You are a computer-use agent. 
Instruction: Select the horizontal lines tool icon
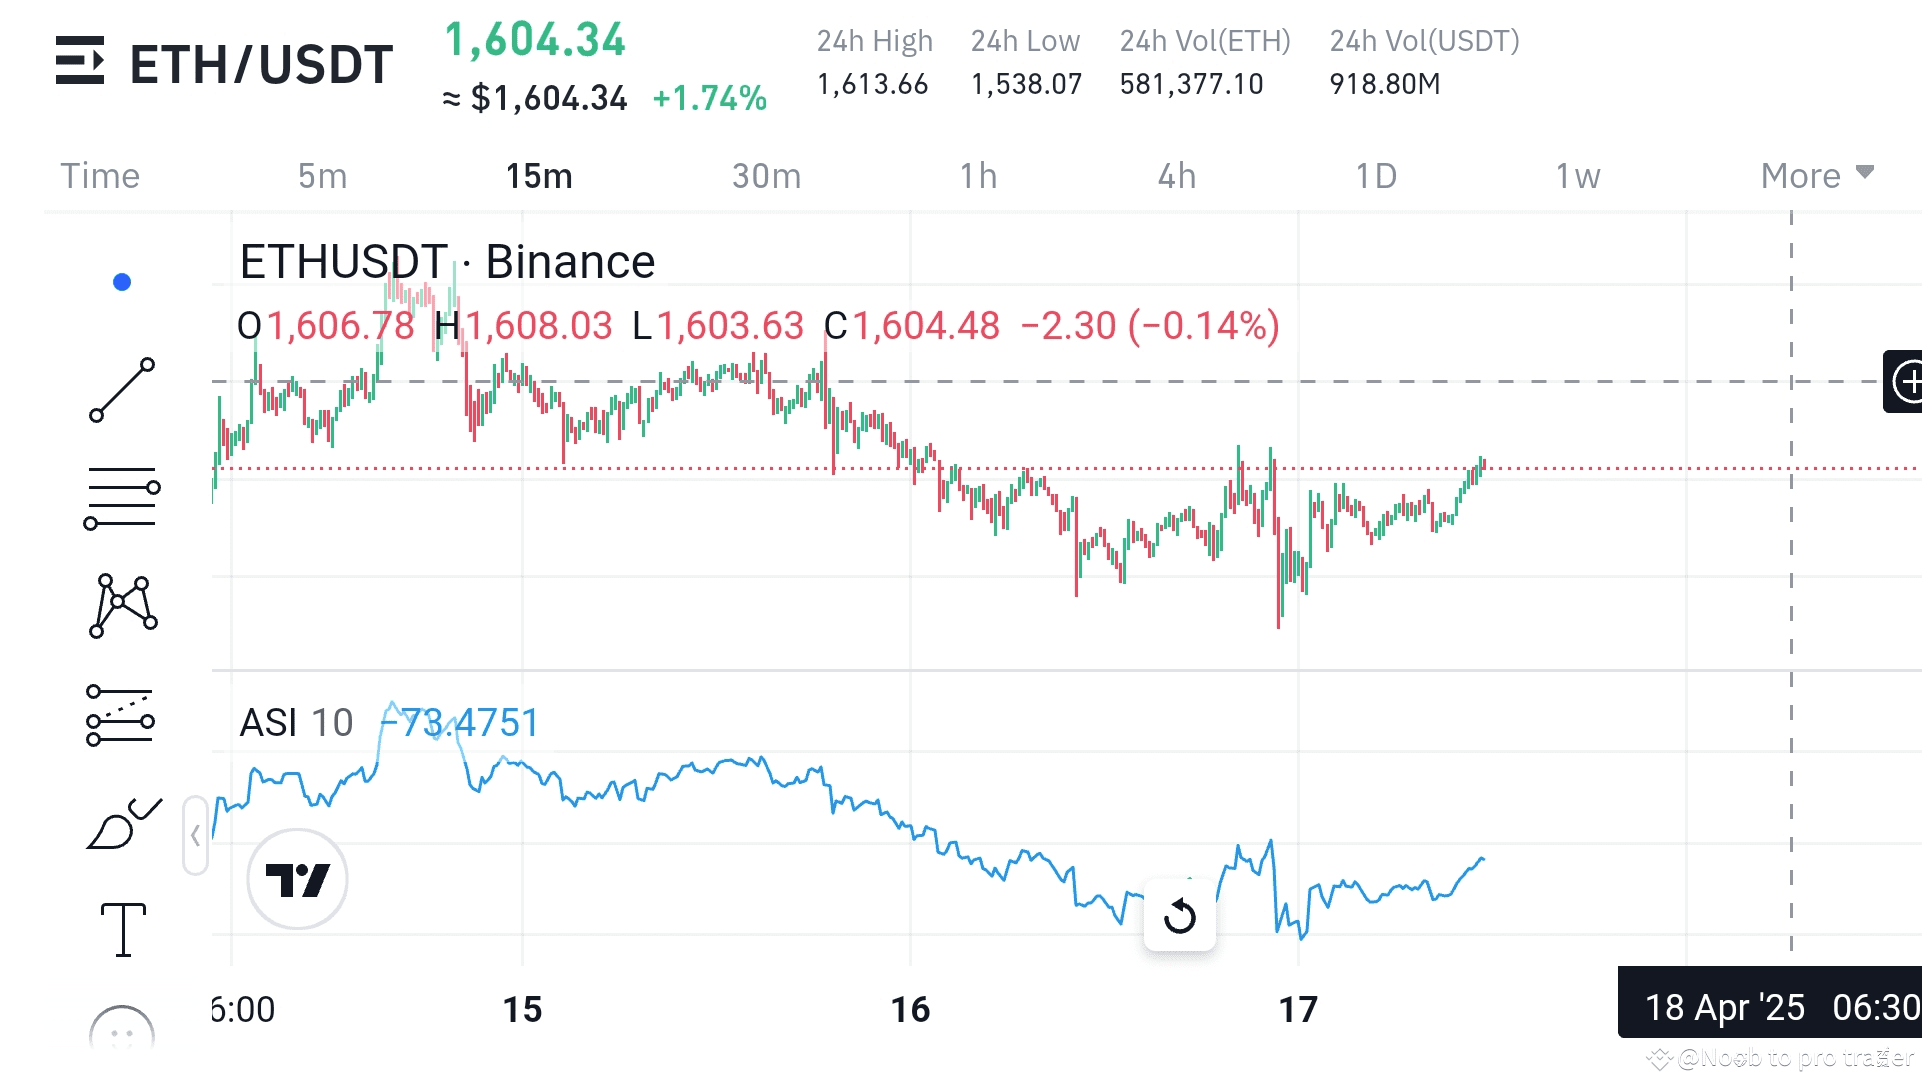(x=122, y=497)
